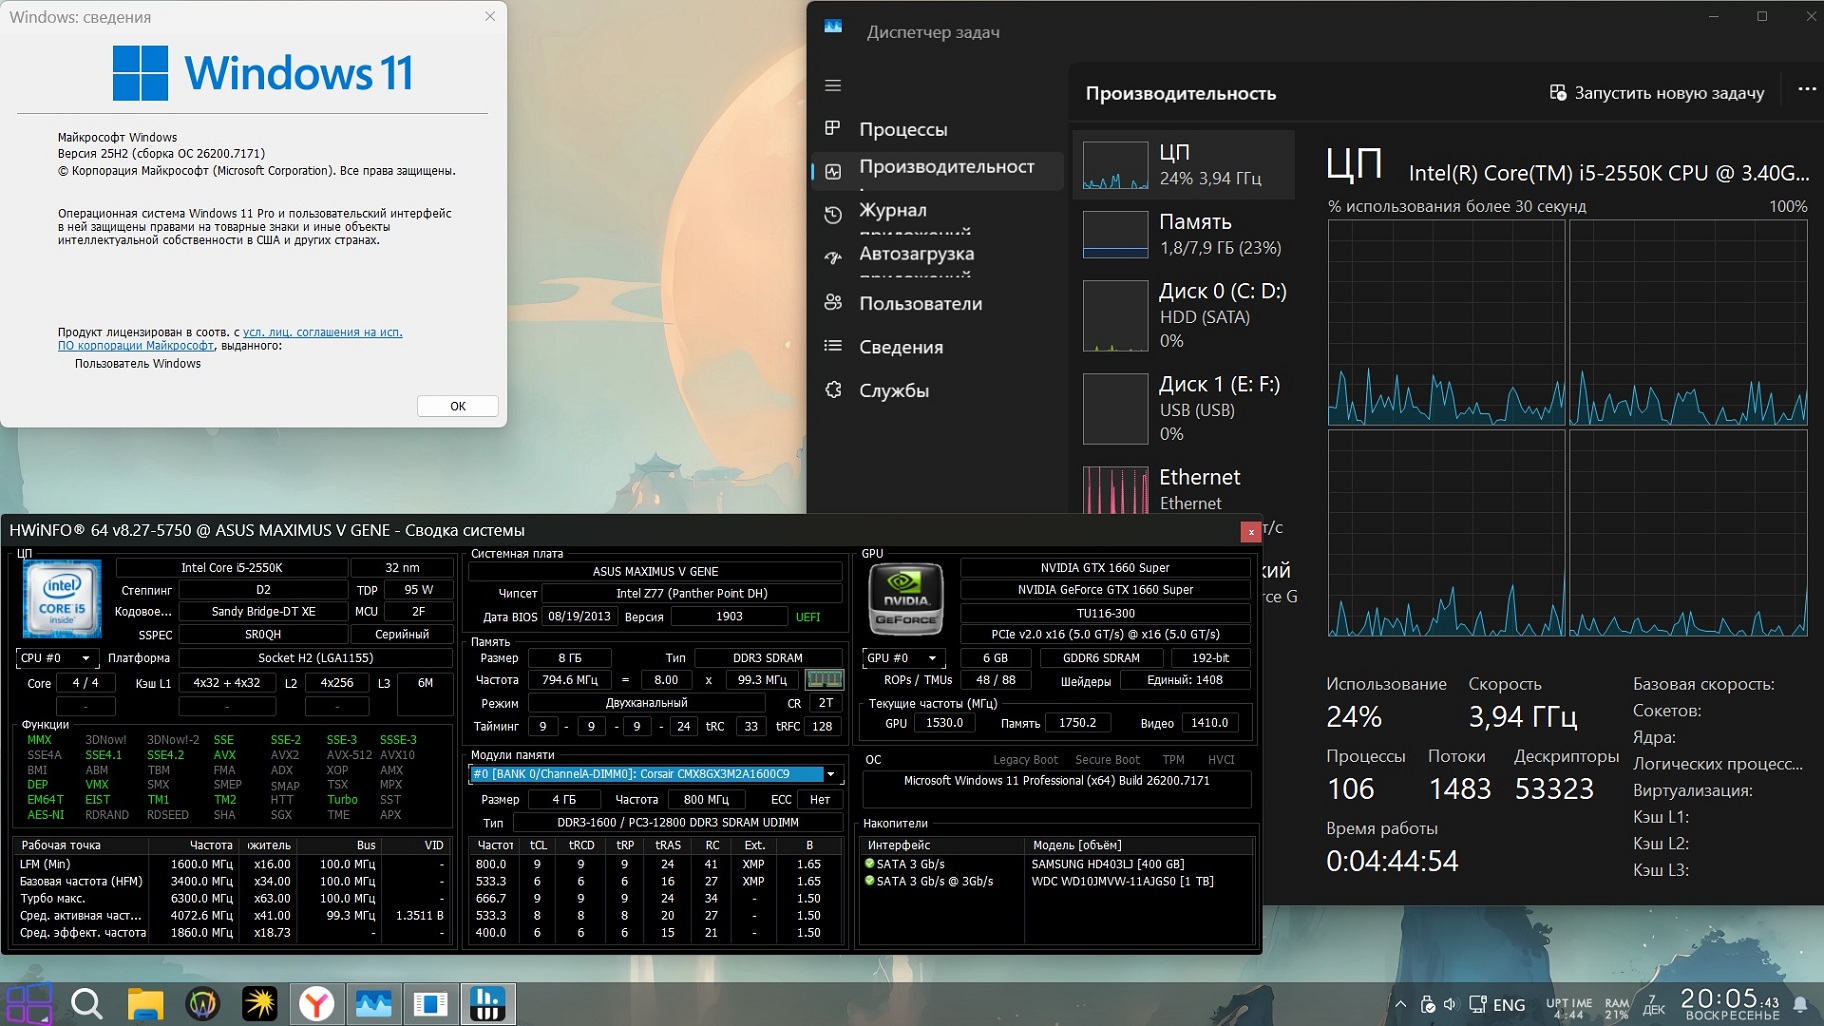Screen dimensions: 1824x1026
Task: Open the notification bell in the tray
Action: coord(1800,1004)
